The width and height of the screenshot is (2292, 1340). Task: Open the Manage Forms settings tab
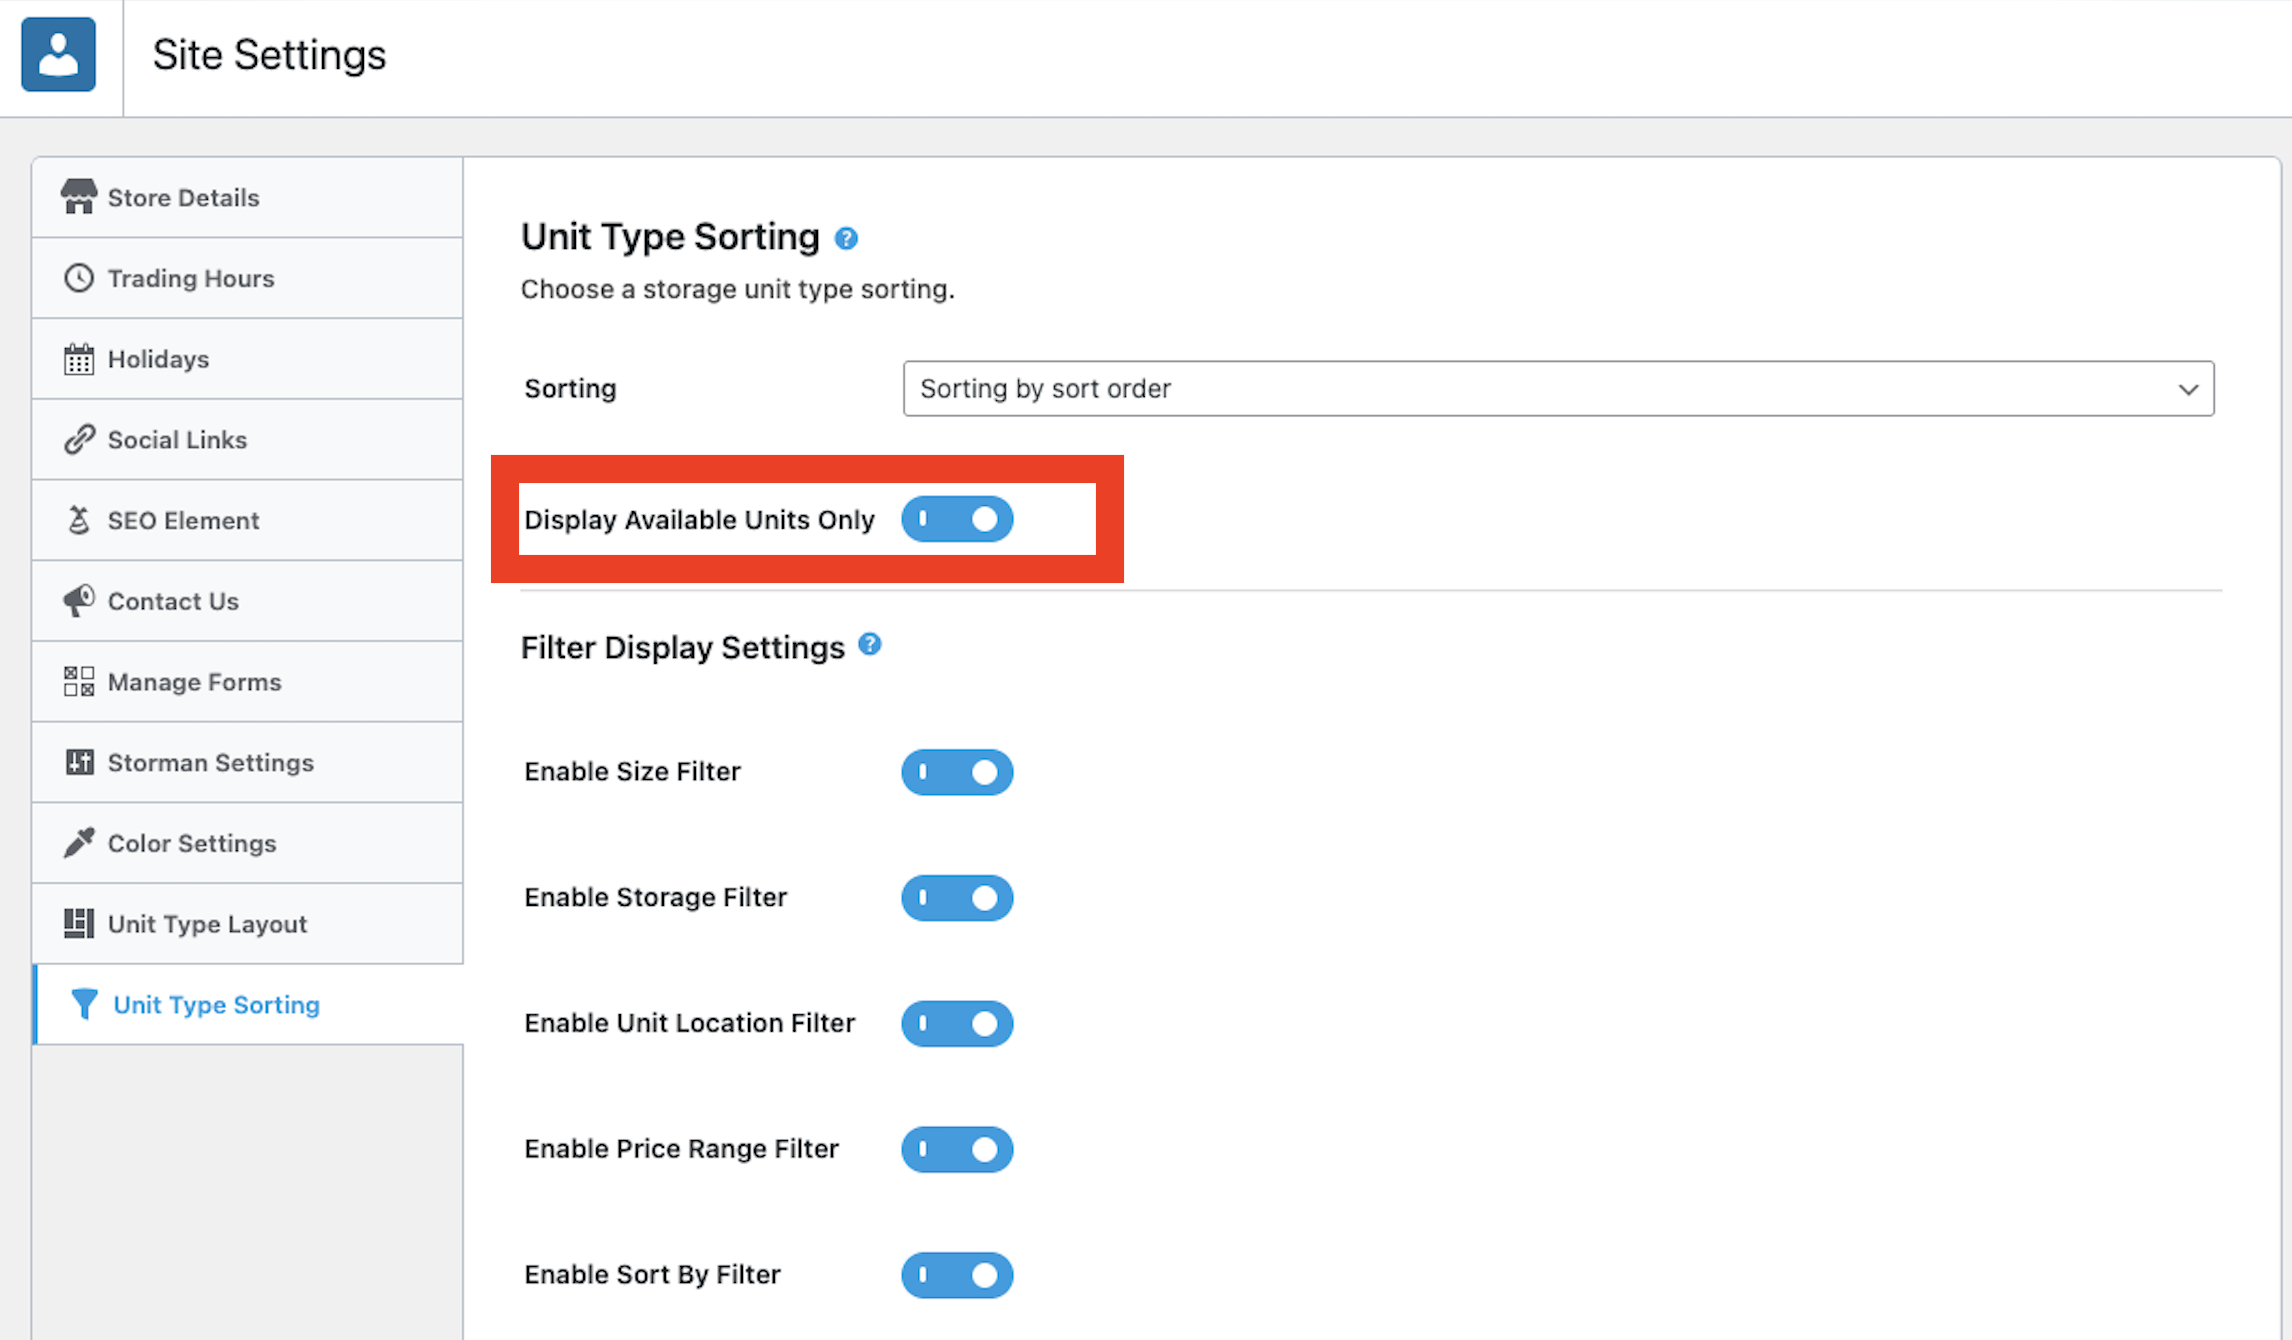[x=194, y=682]
